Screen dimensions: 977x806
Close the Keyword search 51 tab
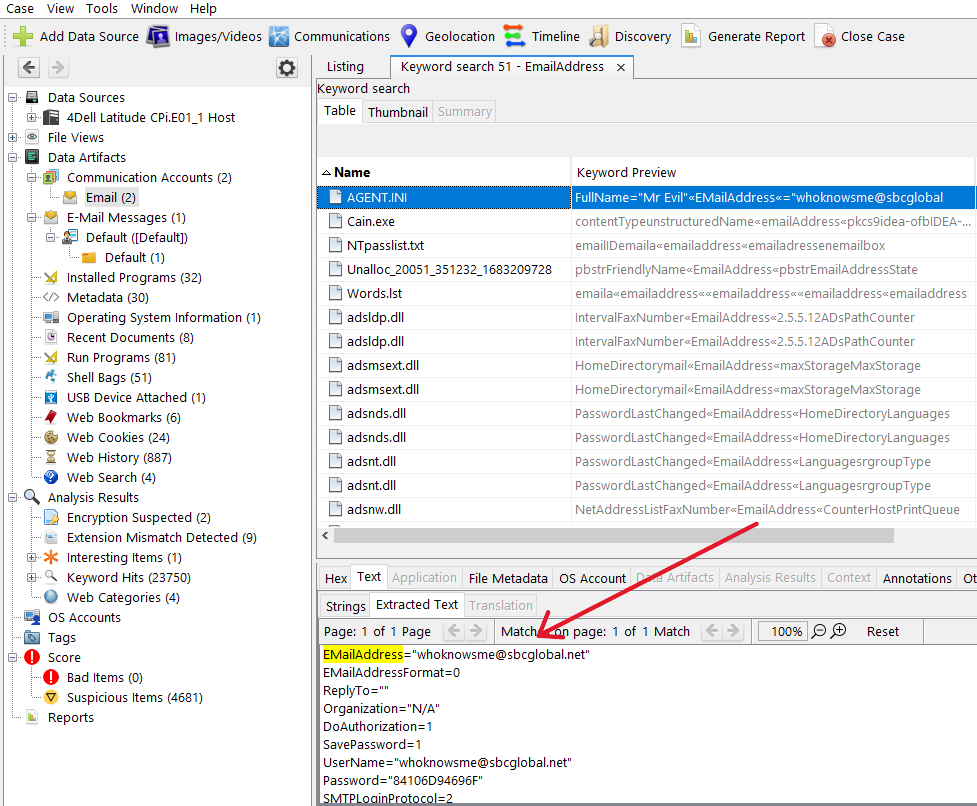coord(621,67)
